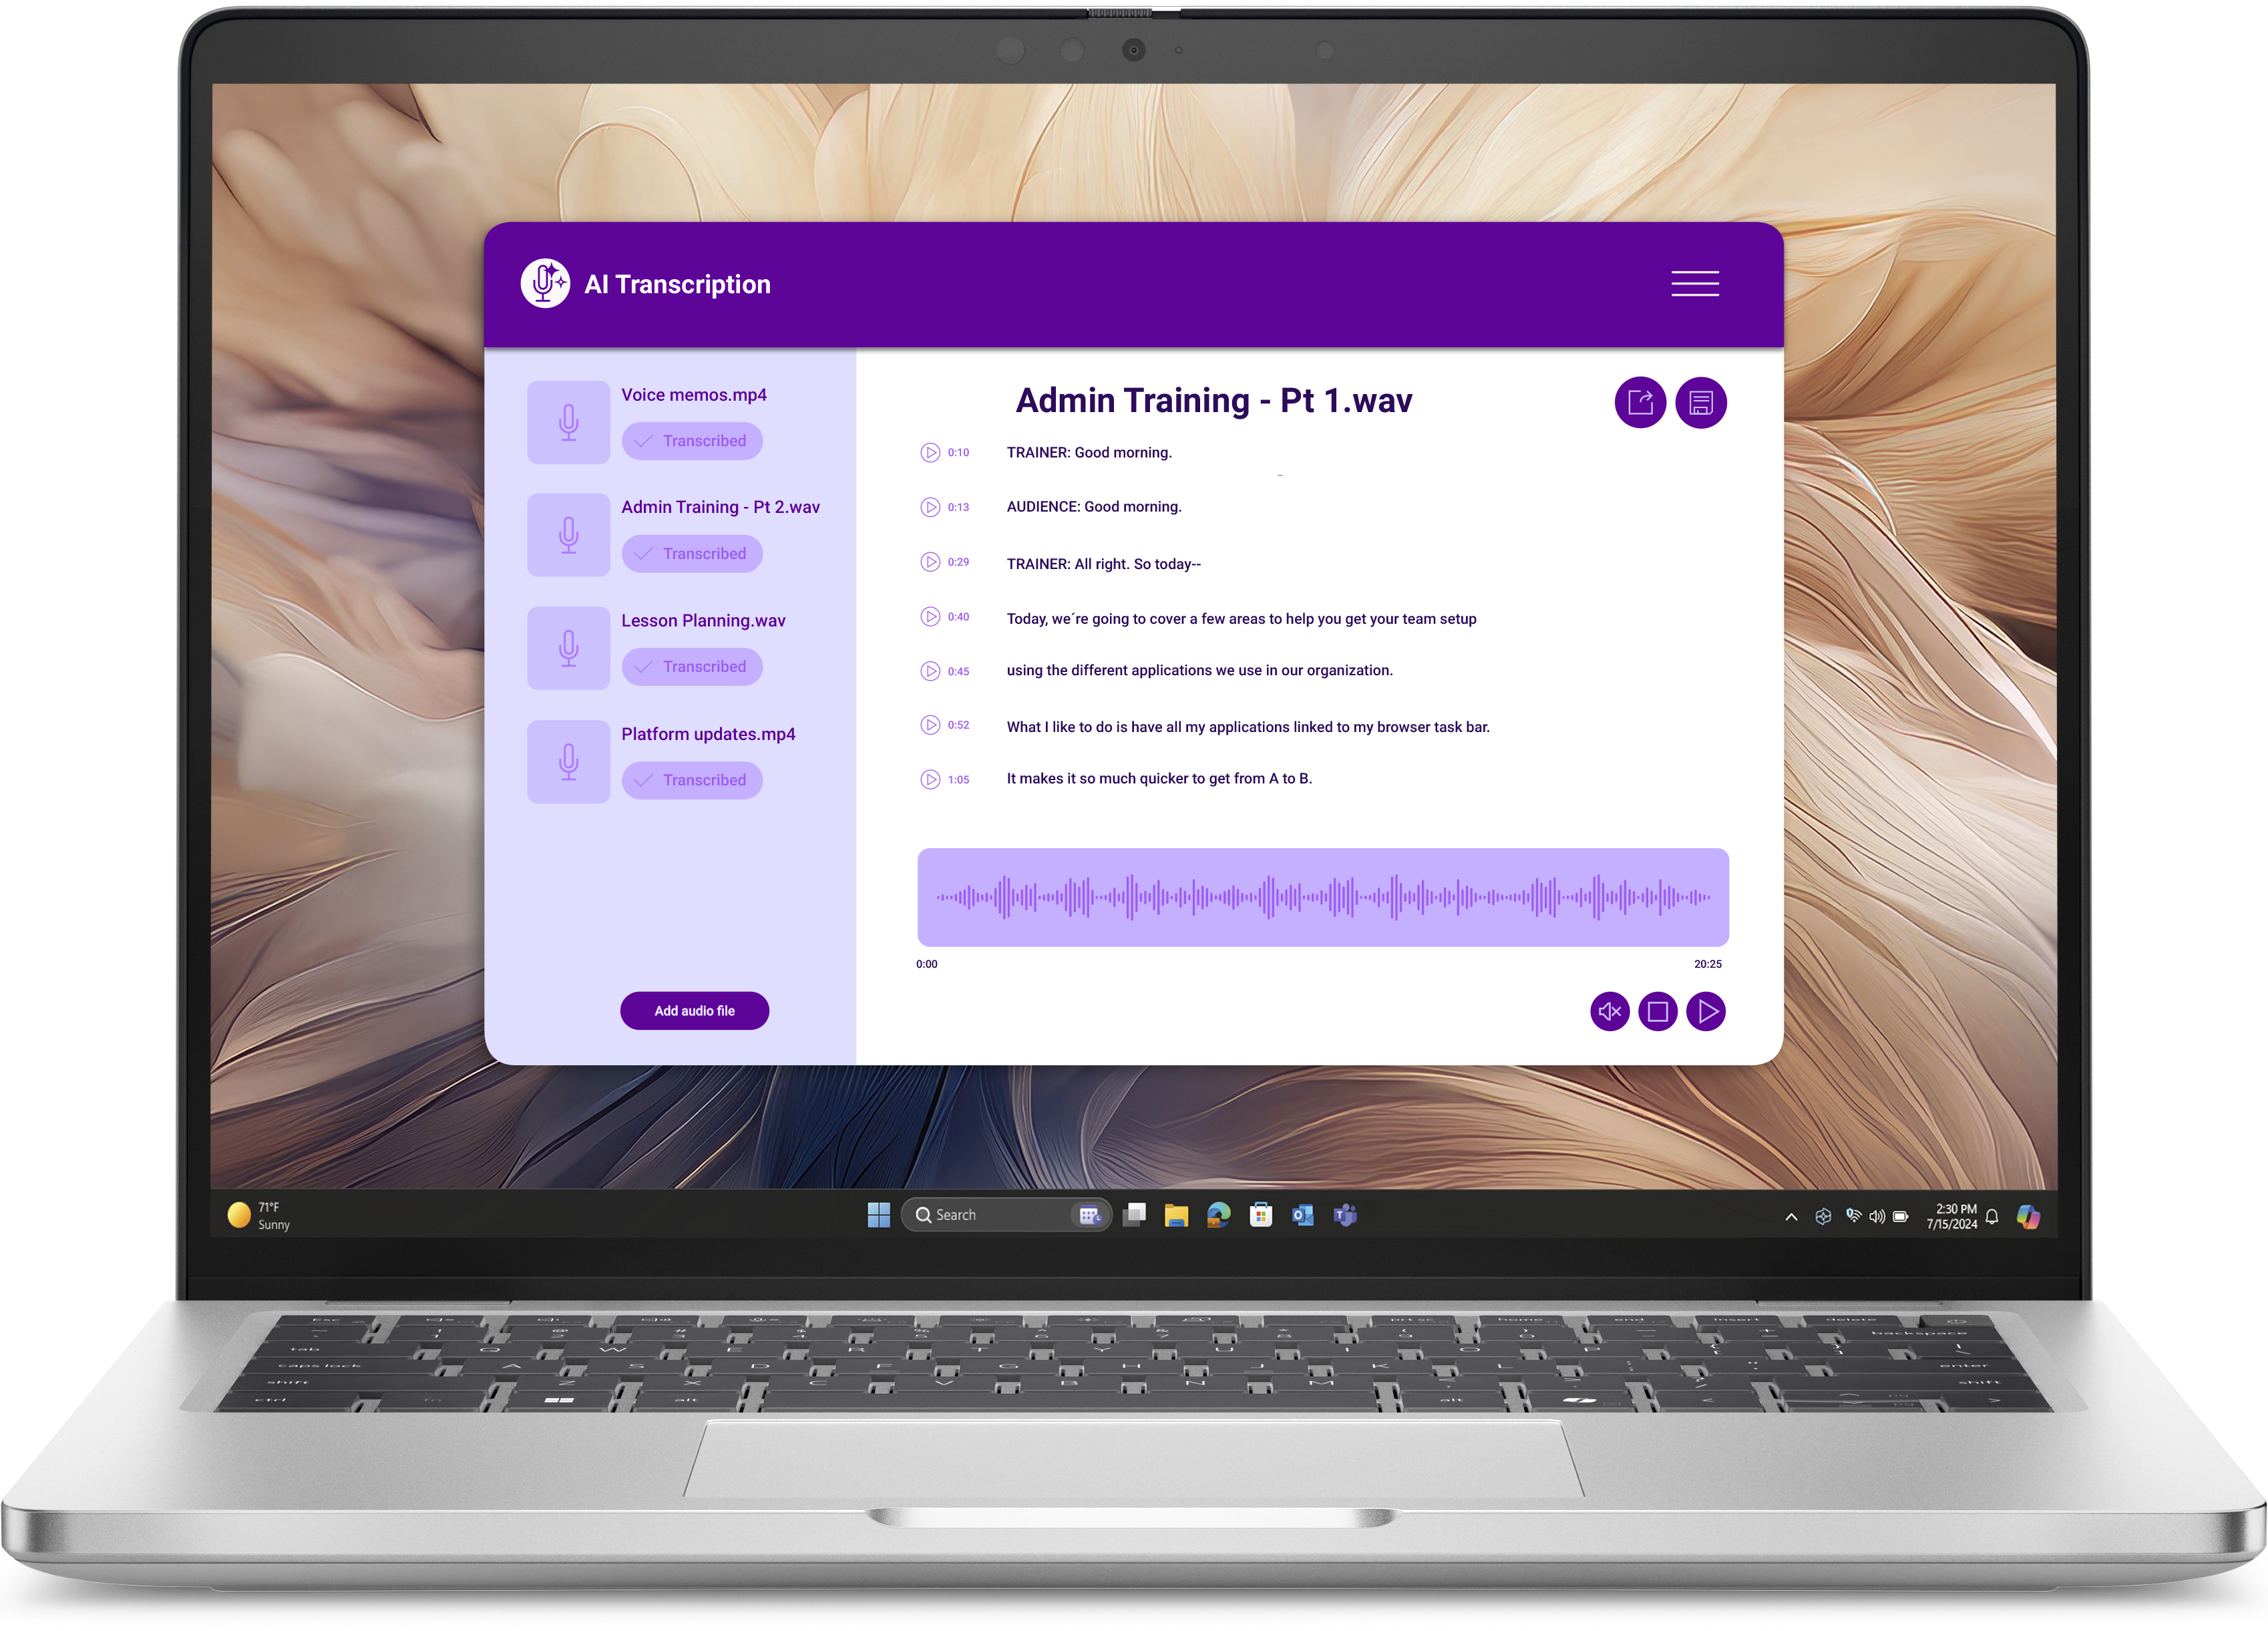2268x1631 pixels.
Task: Click the transcribed badge on Lesson Planning.wav
Action: 694,666
